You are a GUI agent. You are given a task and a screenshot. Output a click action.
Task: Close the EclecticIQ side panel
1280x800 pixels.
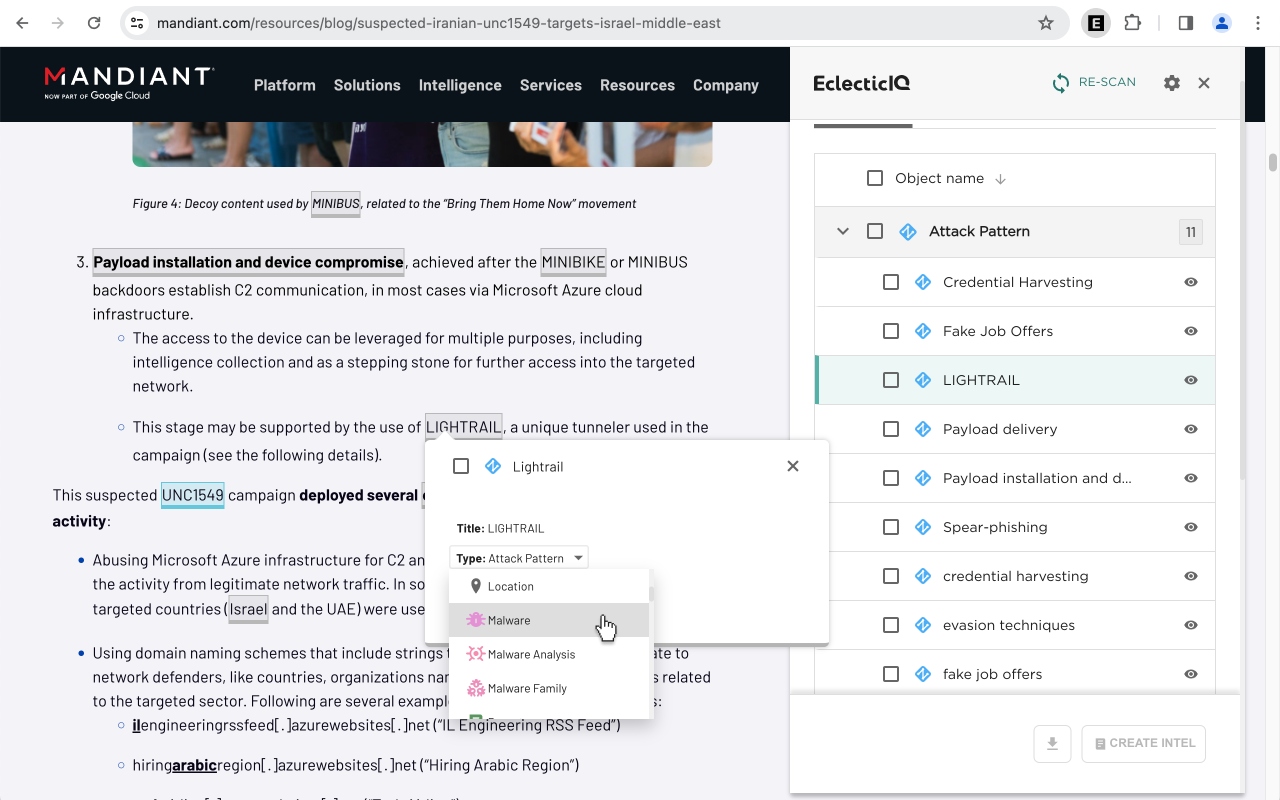(x=1204, y=83)
